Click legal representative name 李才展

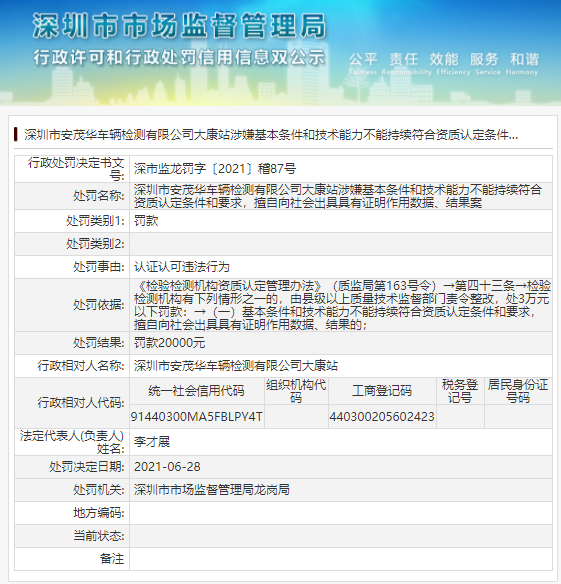coord(152,442)
